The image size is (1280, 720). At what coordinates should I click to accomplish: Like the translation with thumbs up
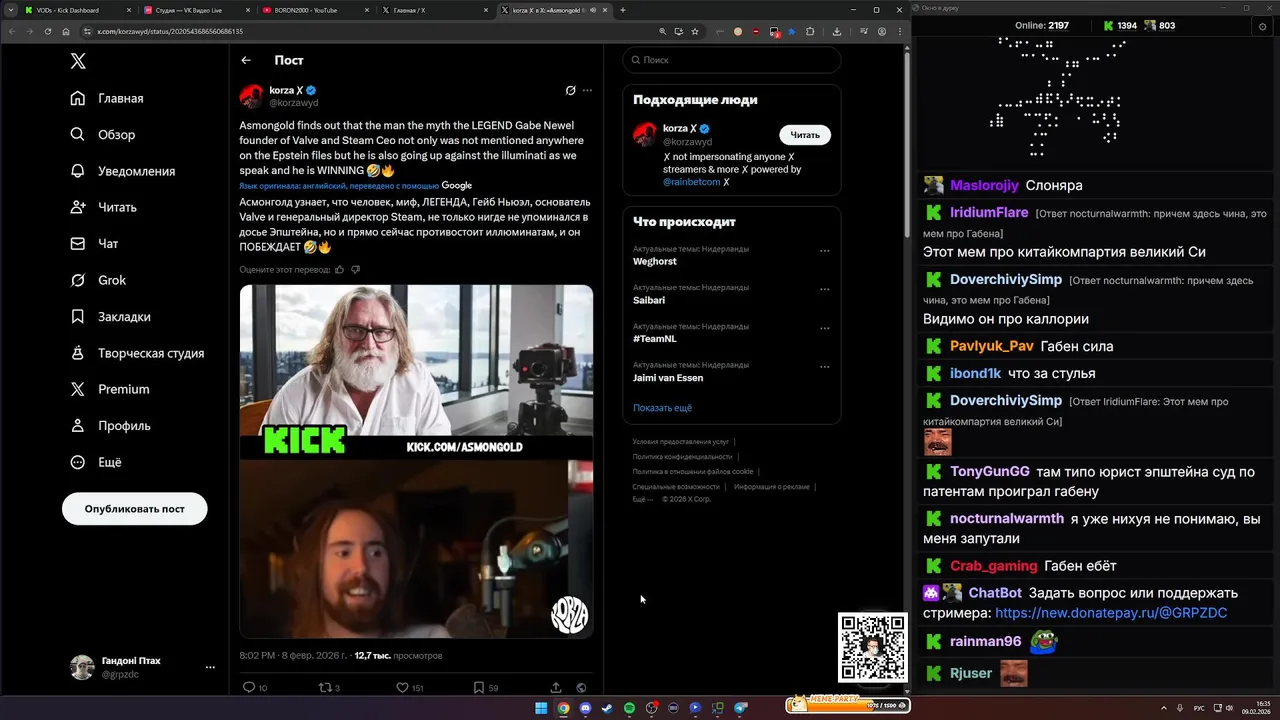coord(340,269)
